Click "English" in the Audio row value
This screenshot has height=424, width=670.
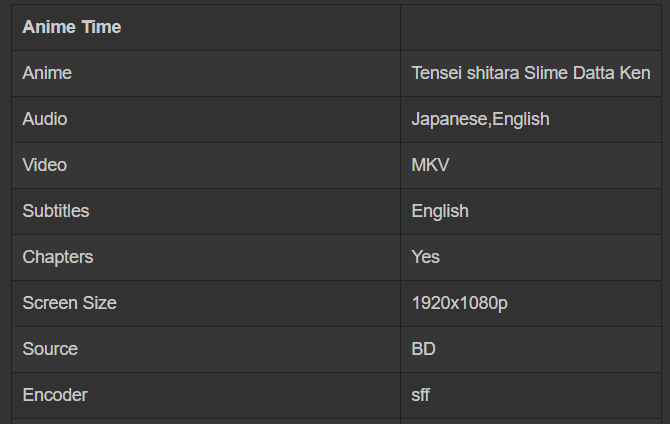pos(520,119)
